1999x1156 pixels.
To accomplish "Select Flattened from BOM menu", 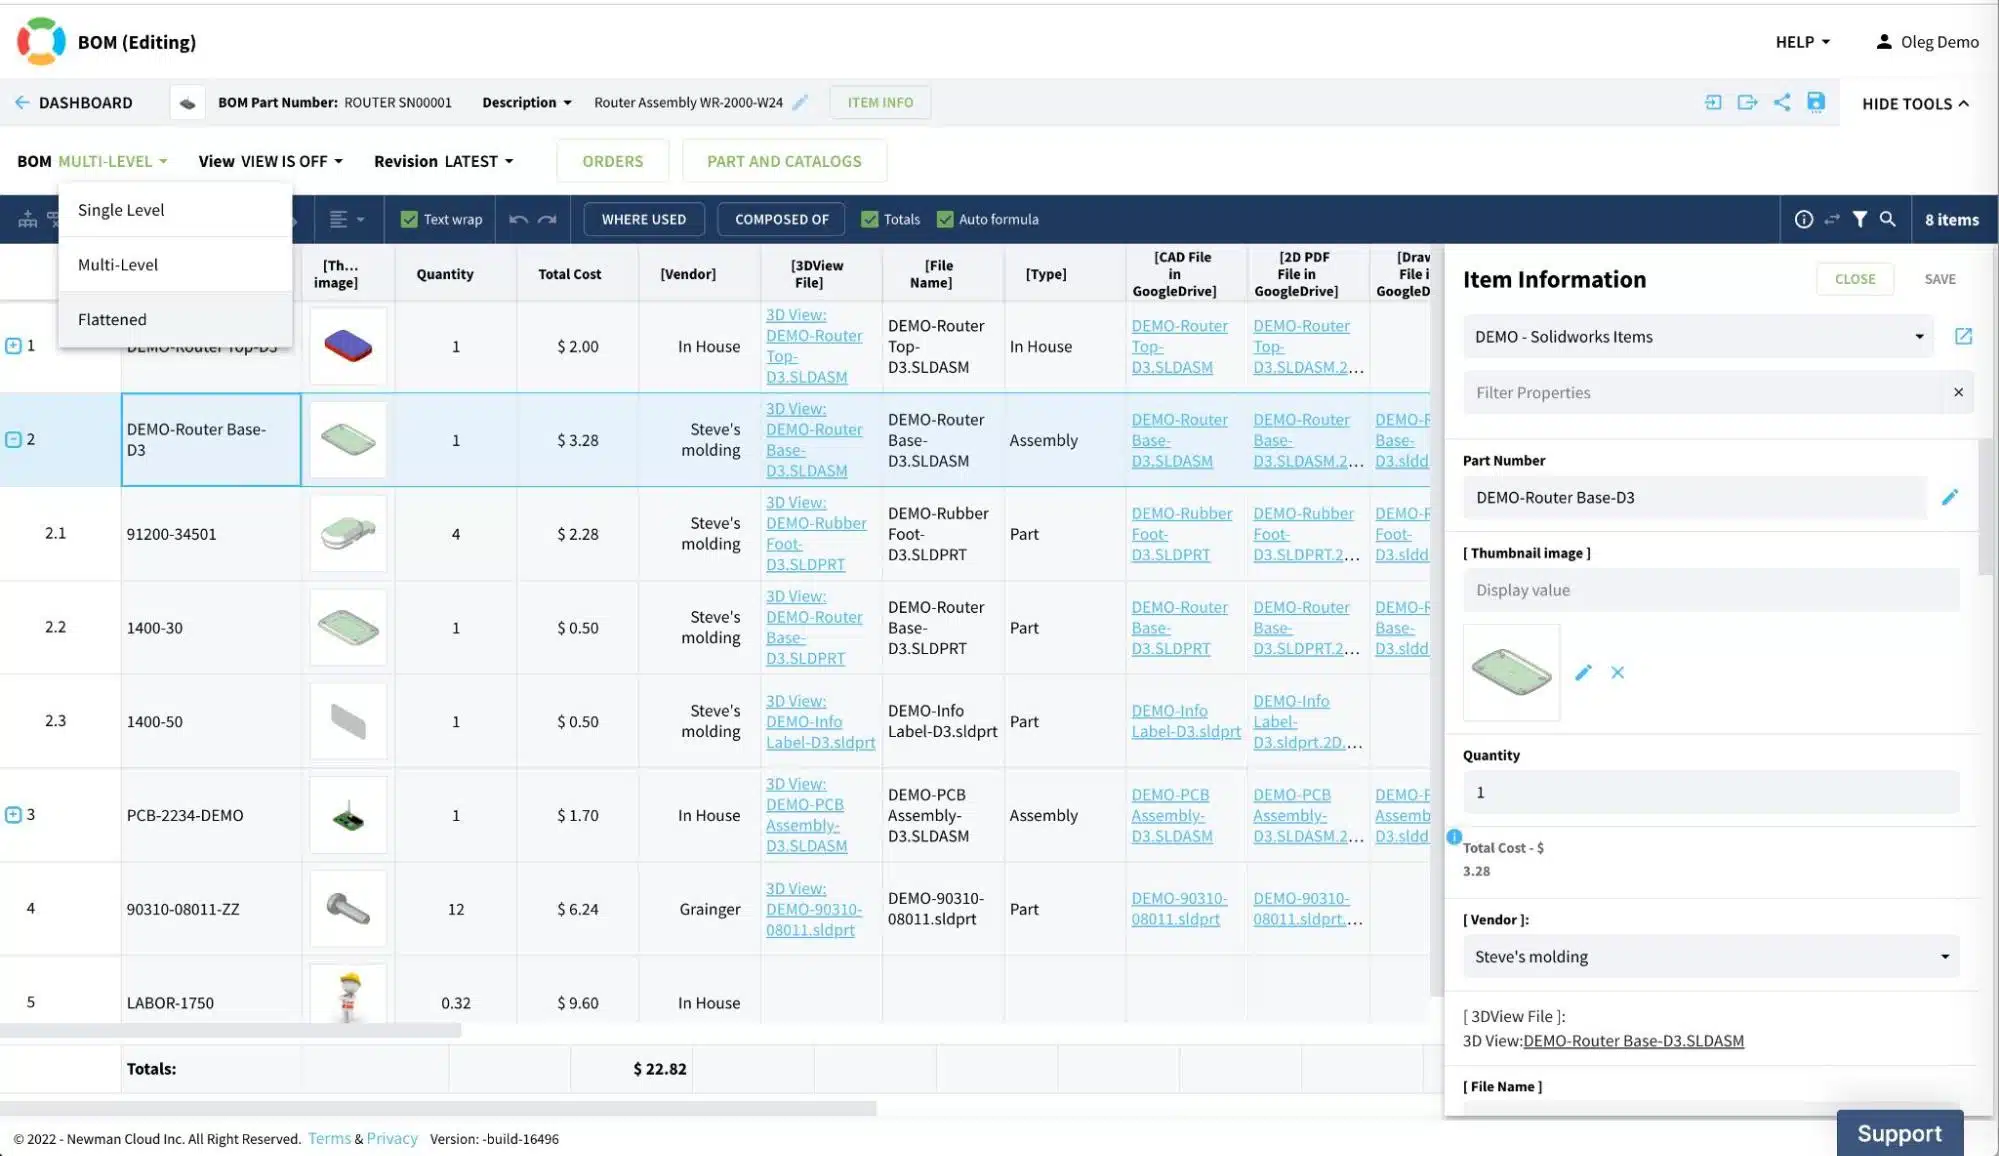I will pos(112,319).
